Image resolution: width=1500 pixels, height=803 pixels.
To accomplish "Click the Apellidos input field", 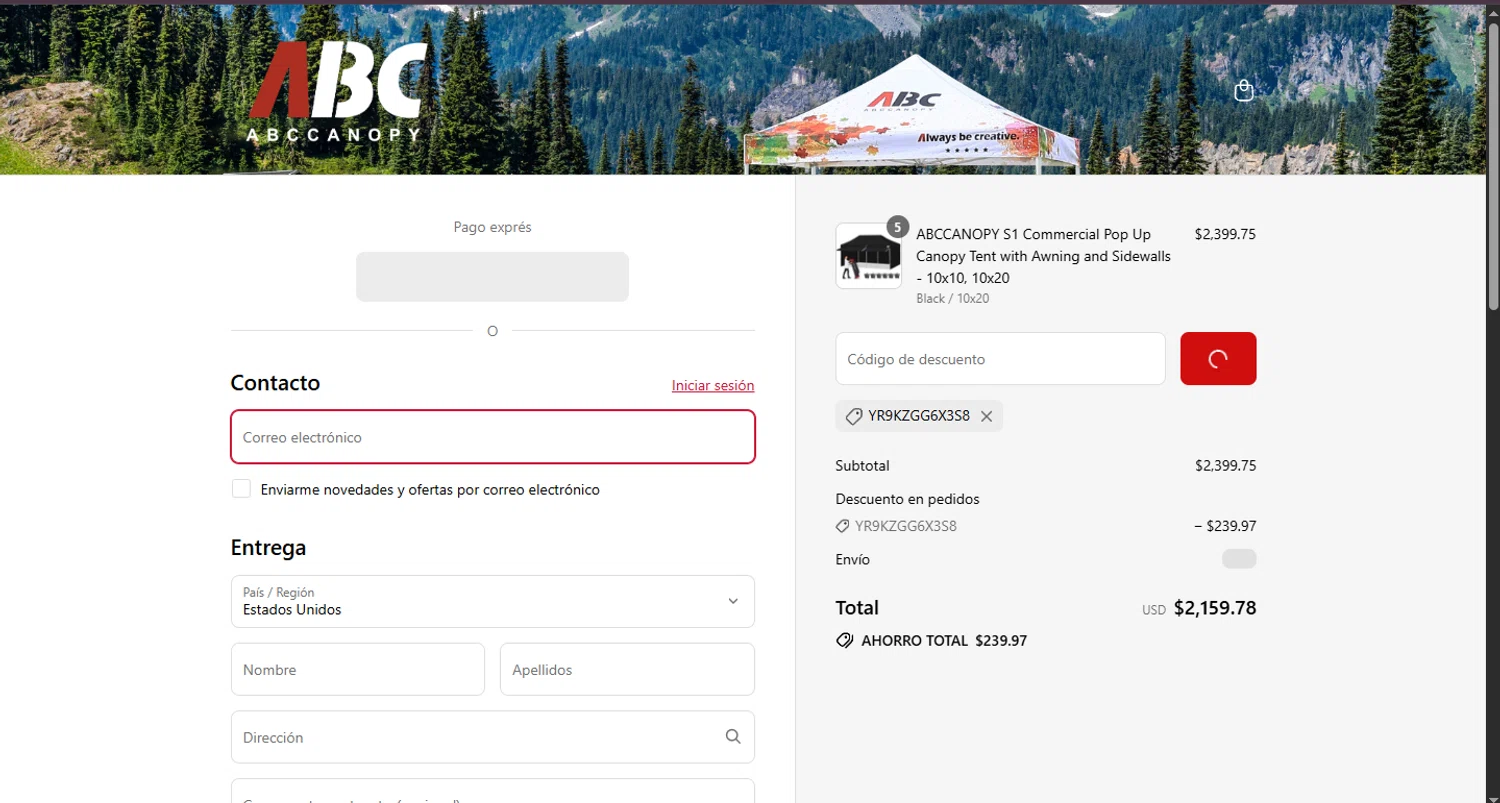I will pos(627,669).
